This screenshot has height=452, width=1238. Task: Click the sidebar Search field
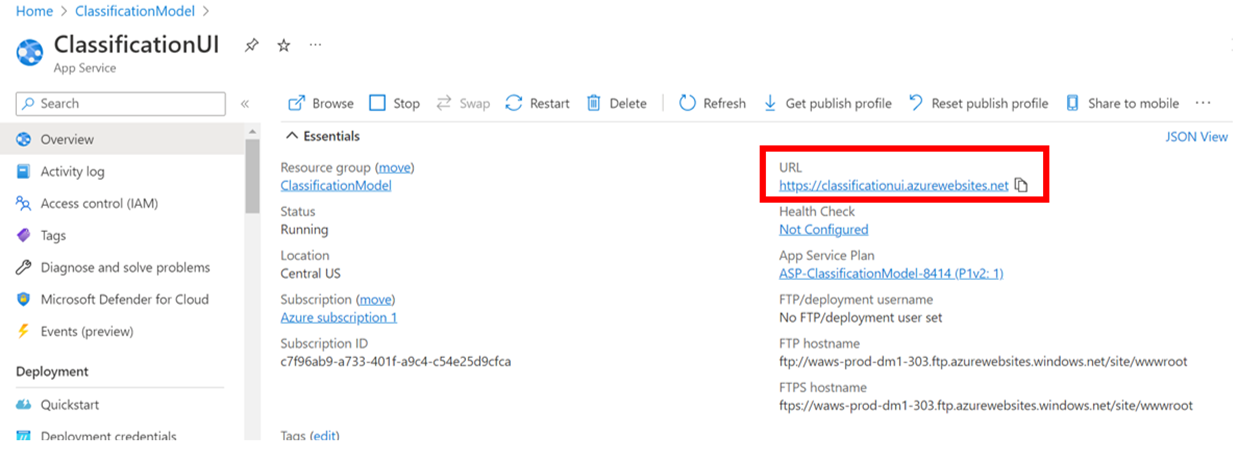tap(121, 103)
